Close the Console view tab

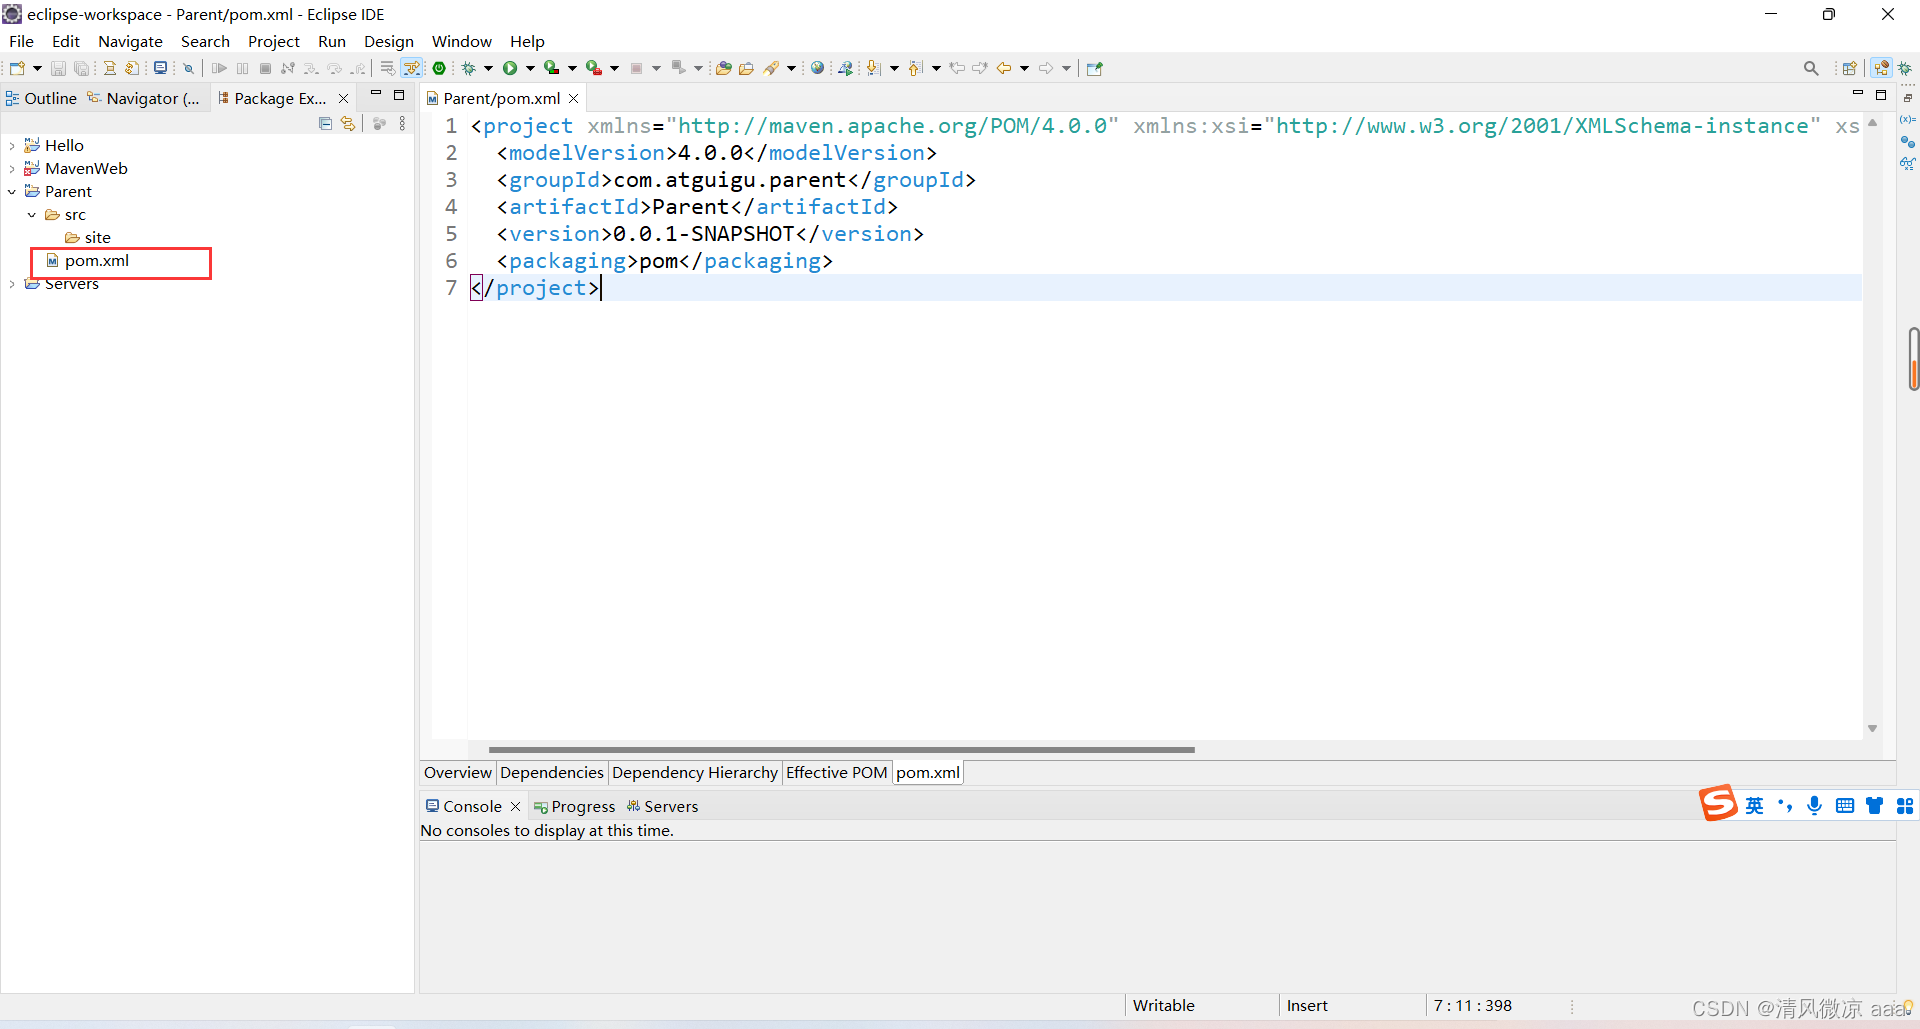(x=515, y=806)
